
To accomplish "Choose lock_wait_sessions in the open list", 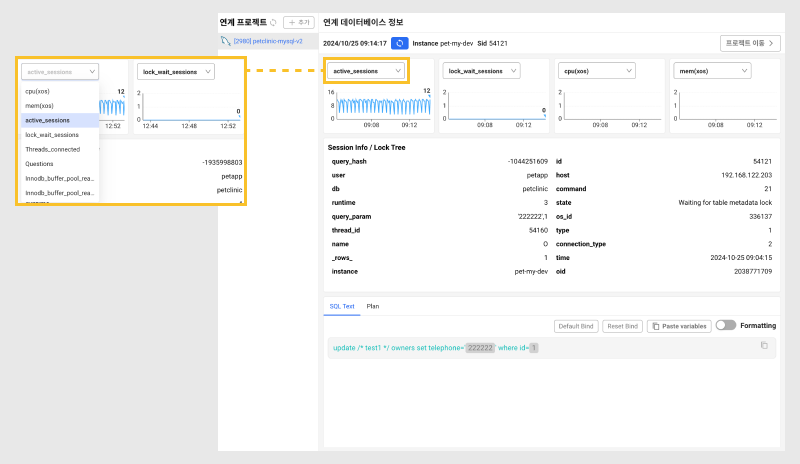I will (59, 135).
